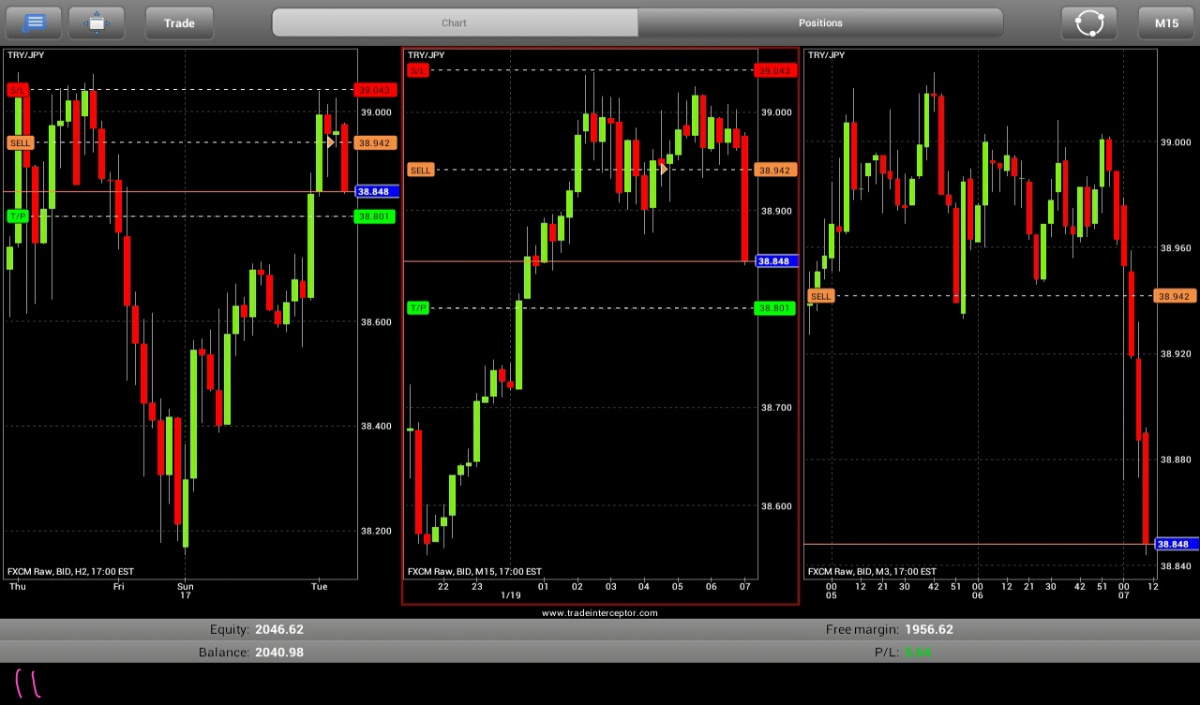Click the 38.848 current price tag on H2 chart

[x=377, y=191]
